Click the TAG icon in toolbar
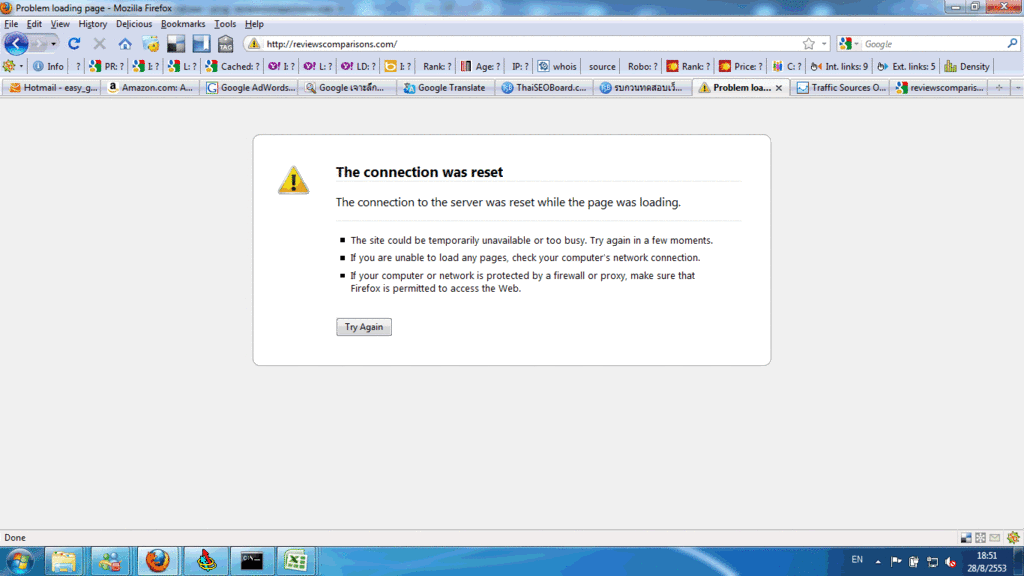Viewport: 1024px width, 576px height. coord(225,44)
